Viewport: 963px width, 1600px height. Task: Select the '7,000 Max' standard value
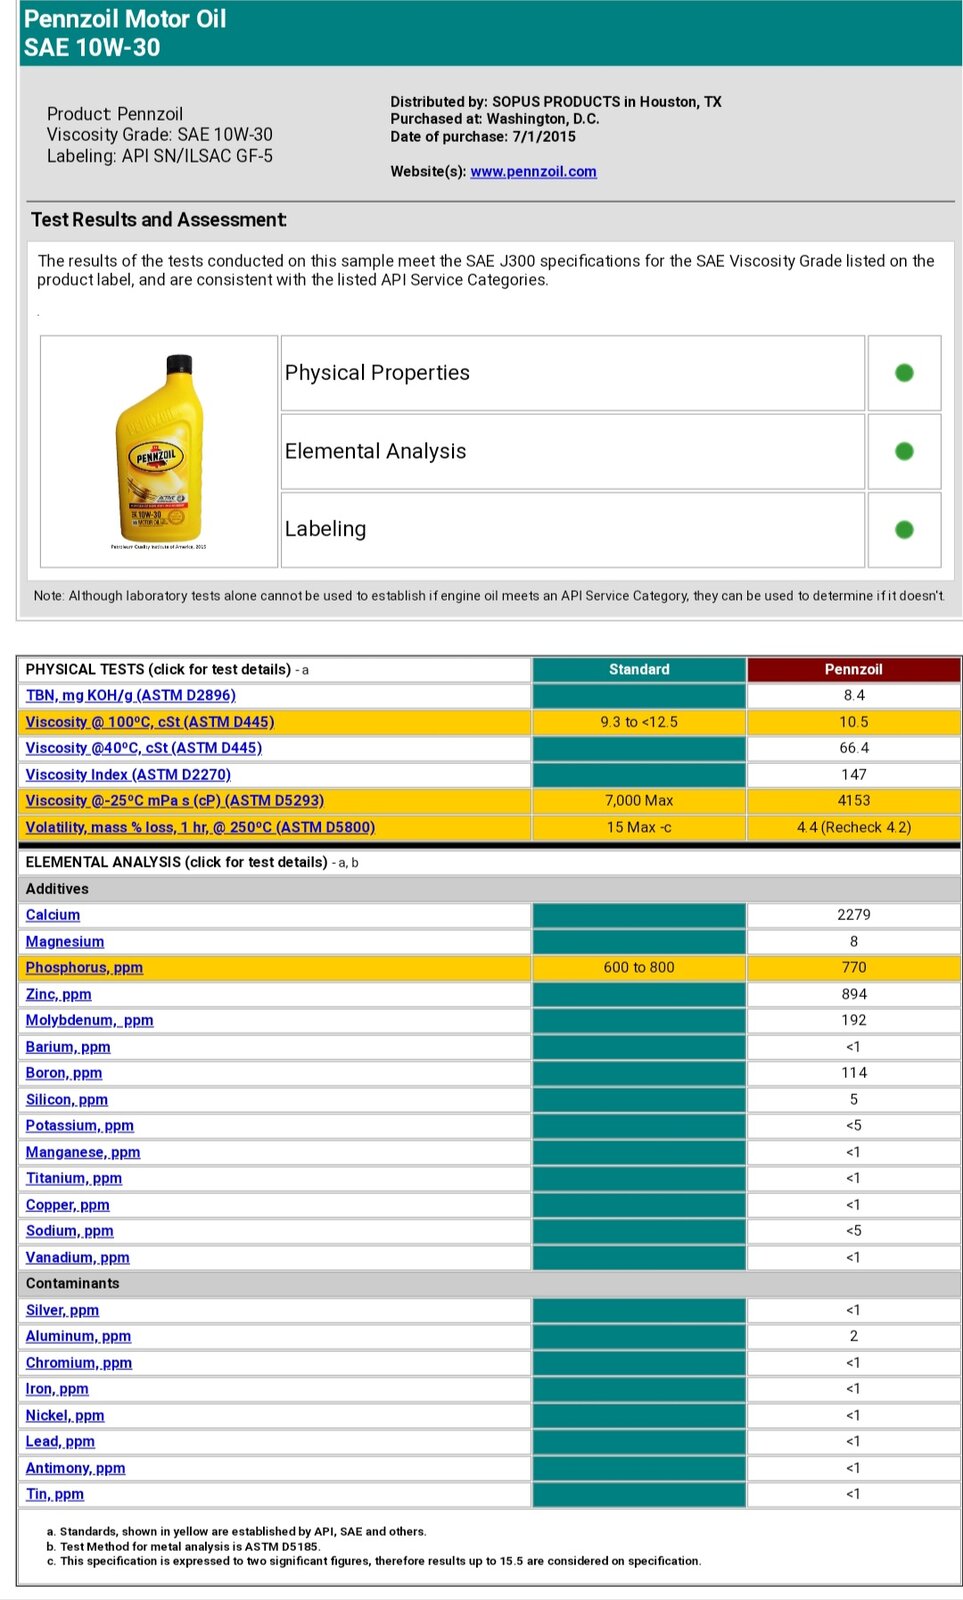tap(639, 801)
